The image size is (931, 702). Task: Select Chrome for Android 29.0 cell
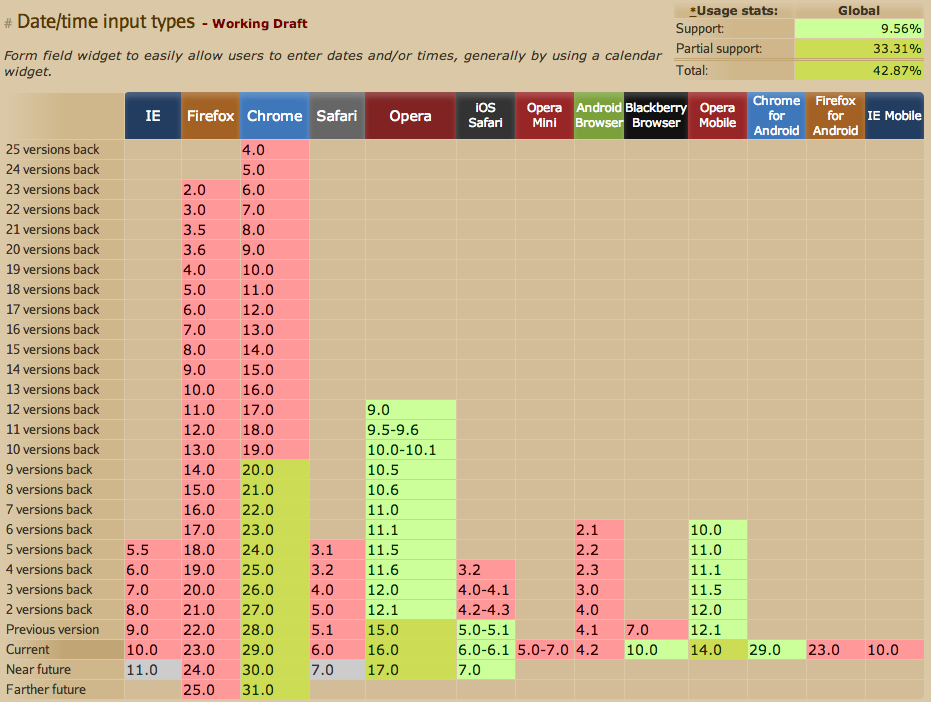777,650
